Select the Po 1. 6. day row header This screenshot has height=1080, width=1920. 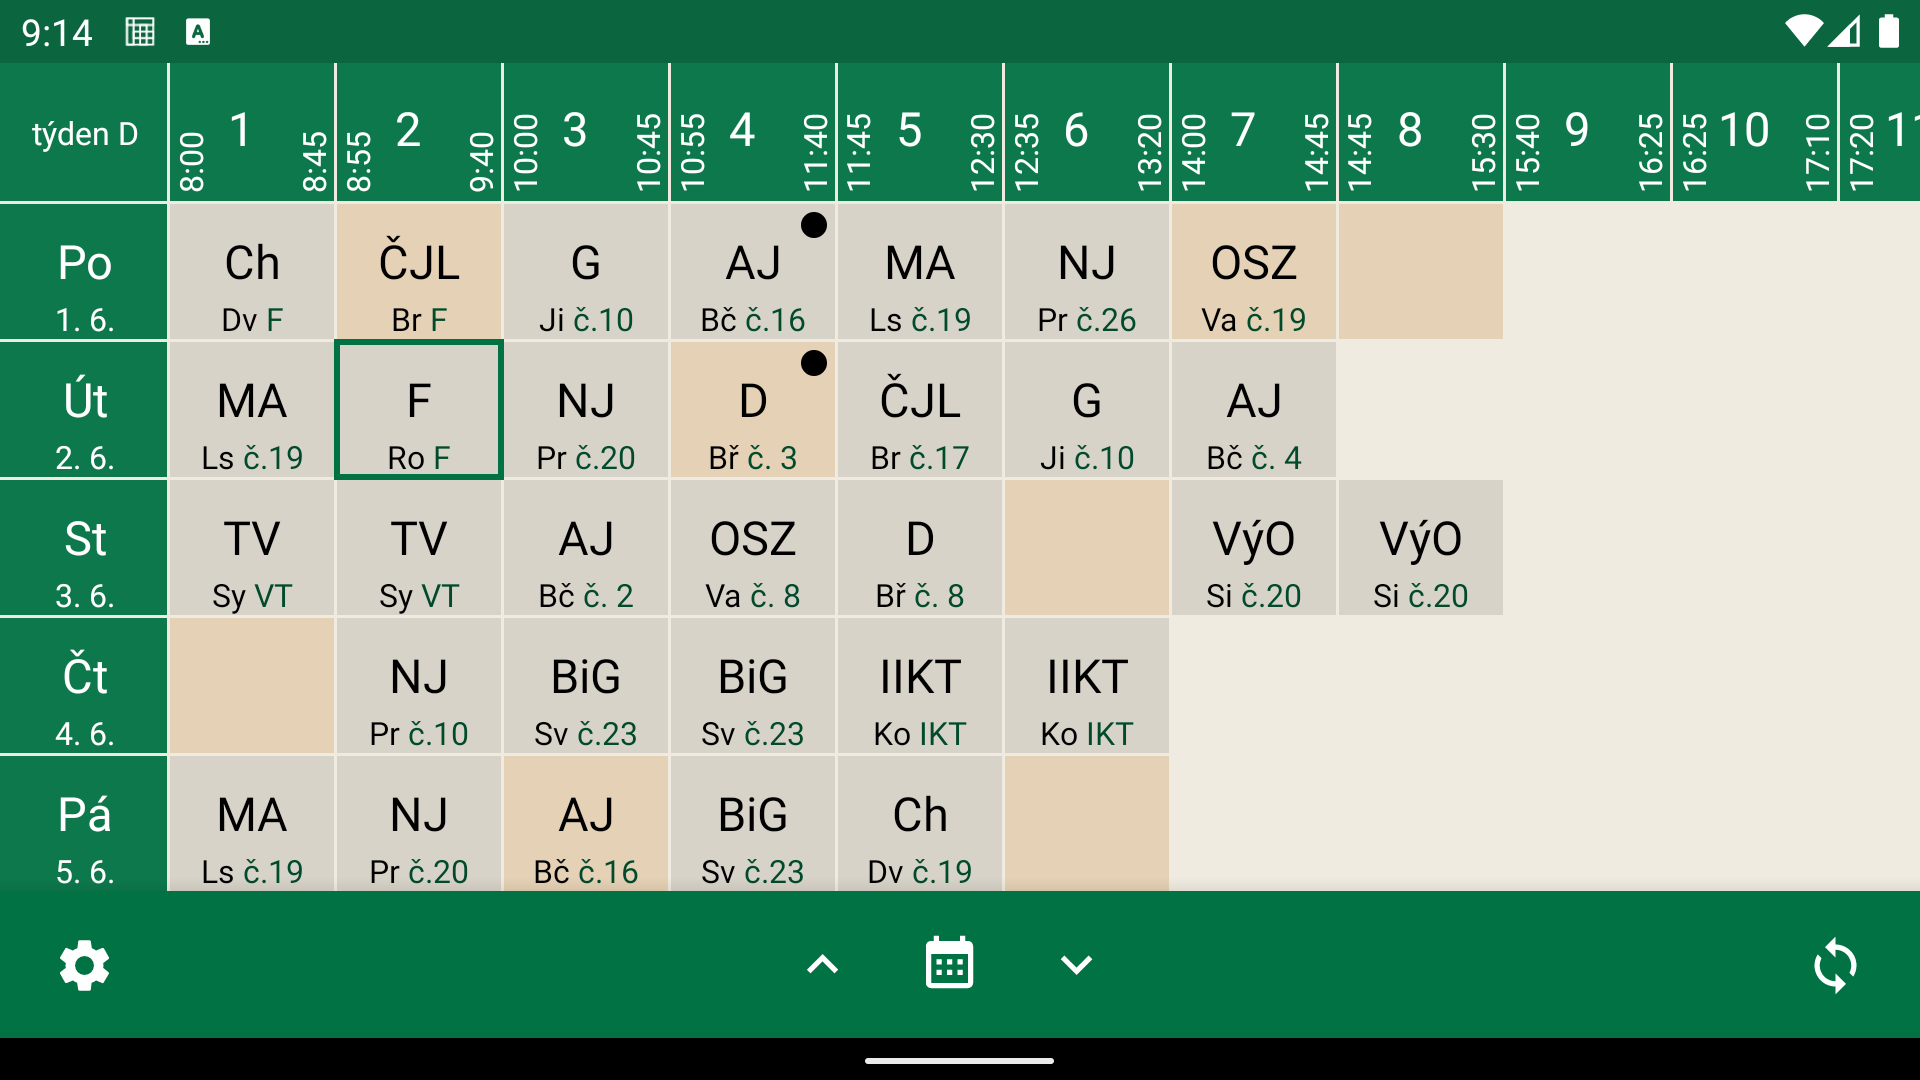pos(84,273)
